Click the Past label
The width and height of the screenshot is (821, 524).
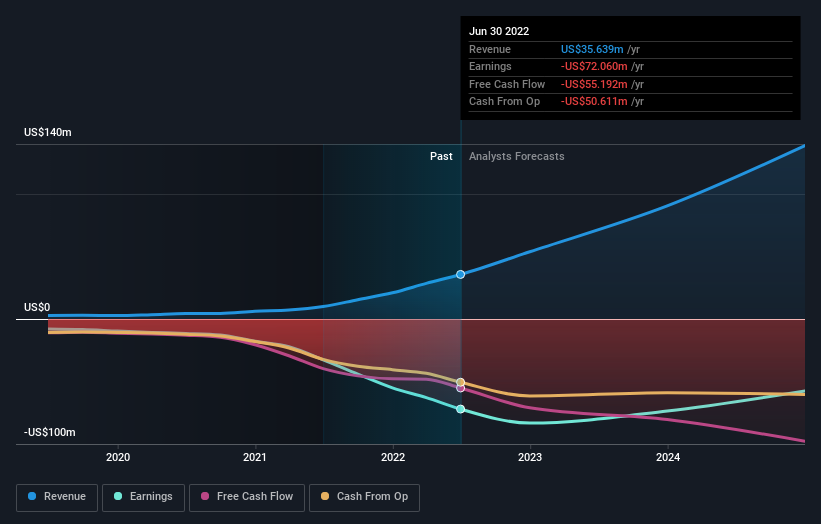(441, 156)
